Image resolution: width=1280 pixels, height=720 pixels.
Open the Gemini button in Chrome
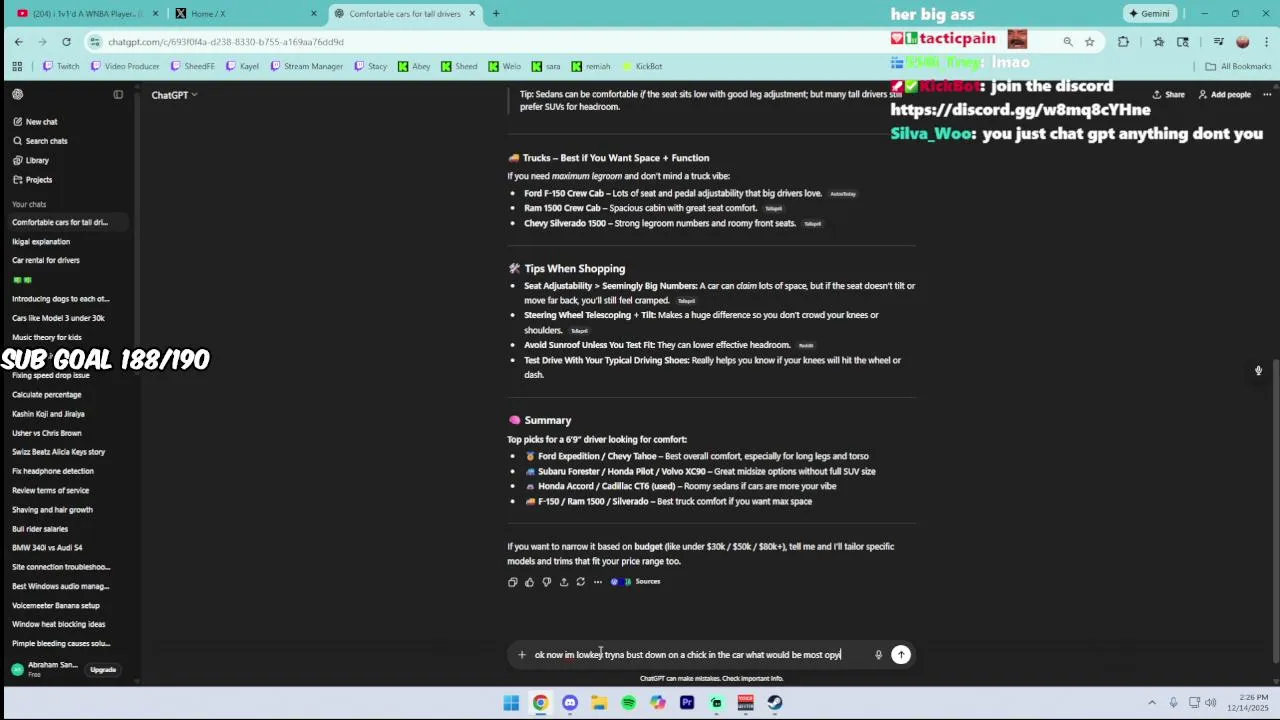coord(1148,14)
